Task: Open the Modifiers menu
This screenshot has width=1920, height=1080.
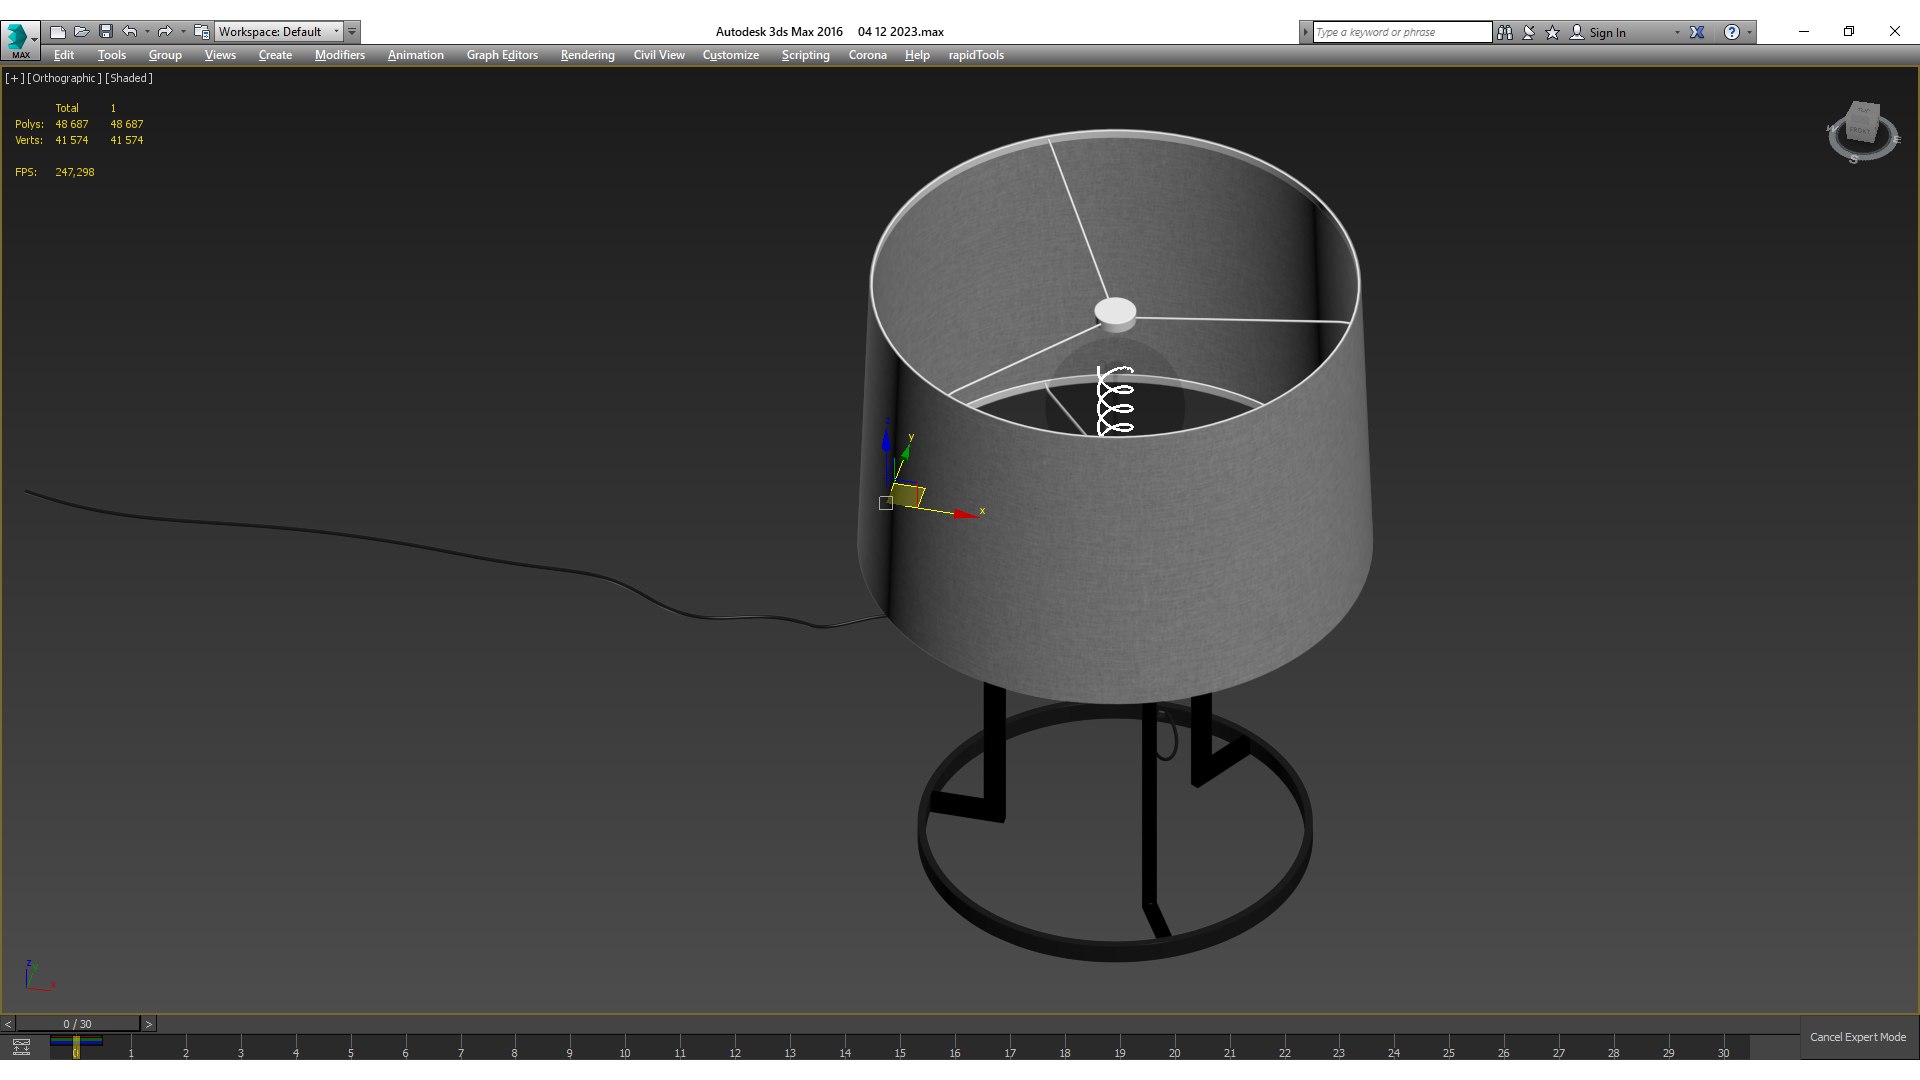Action: [x=339, y=55]
